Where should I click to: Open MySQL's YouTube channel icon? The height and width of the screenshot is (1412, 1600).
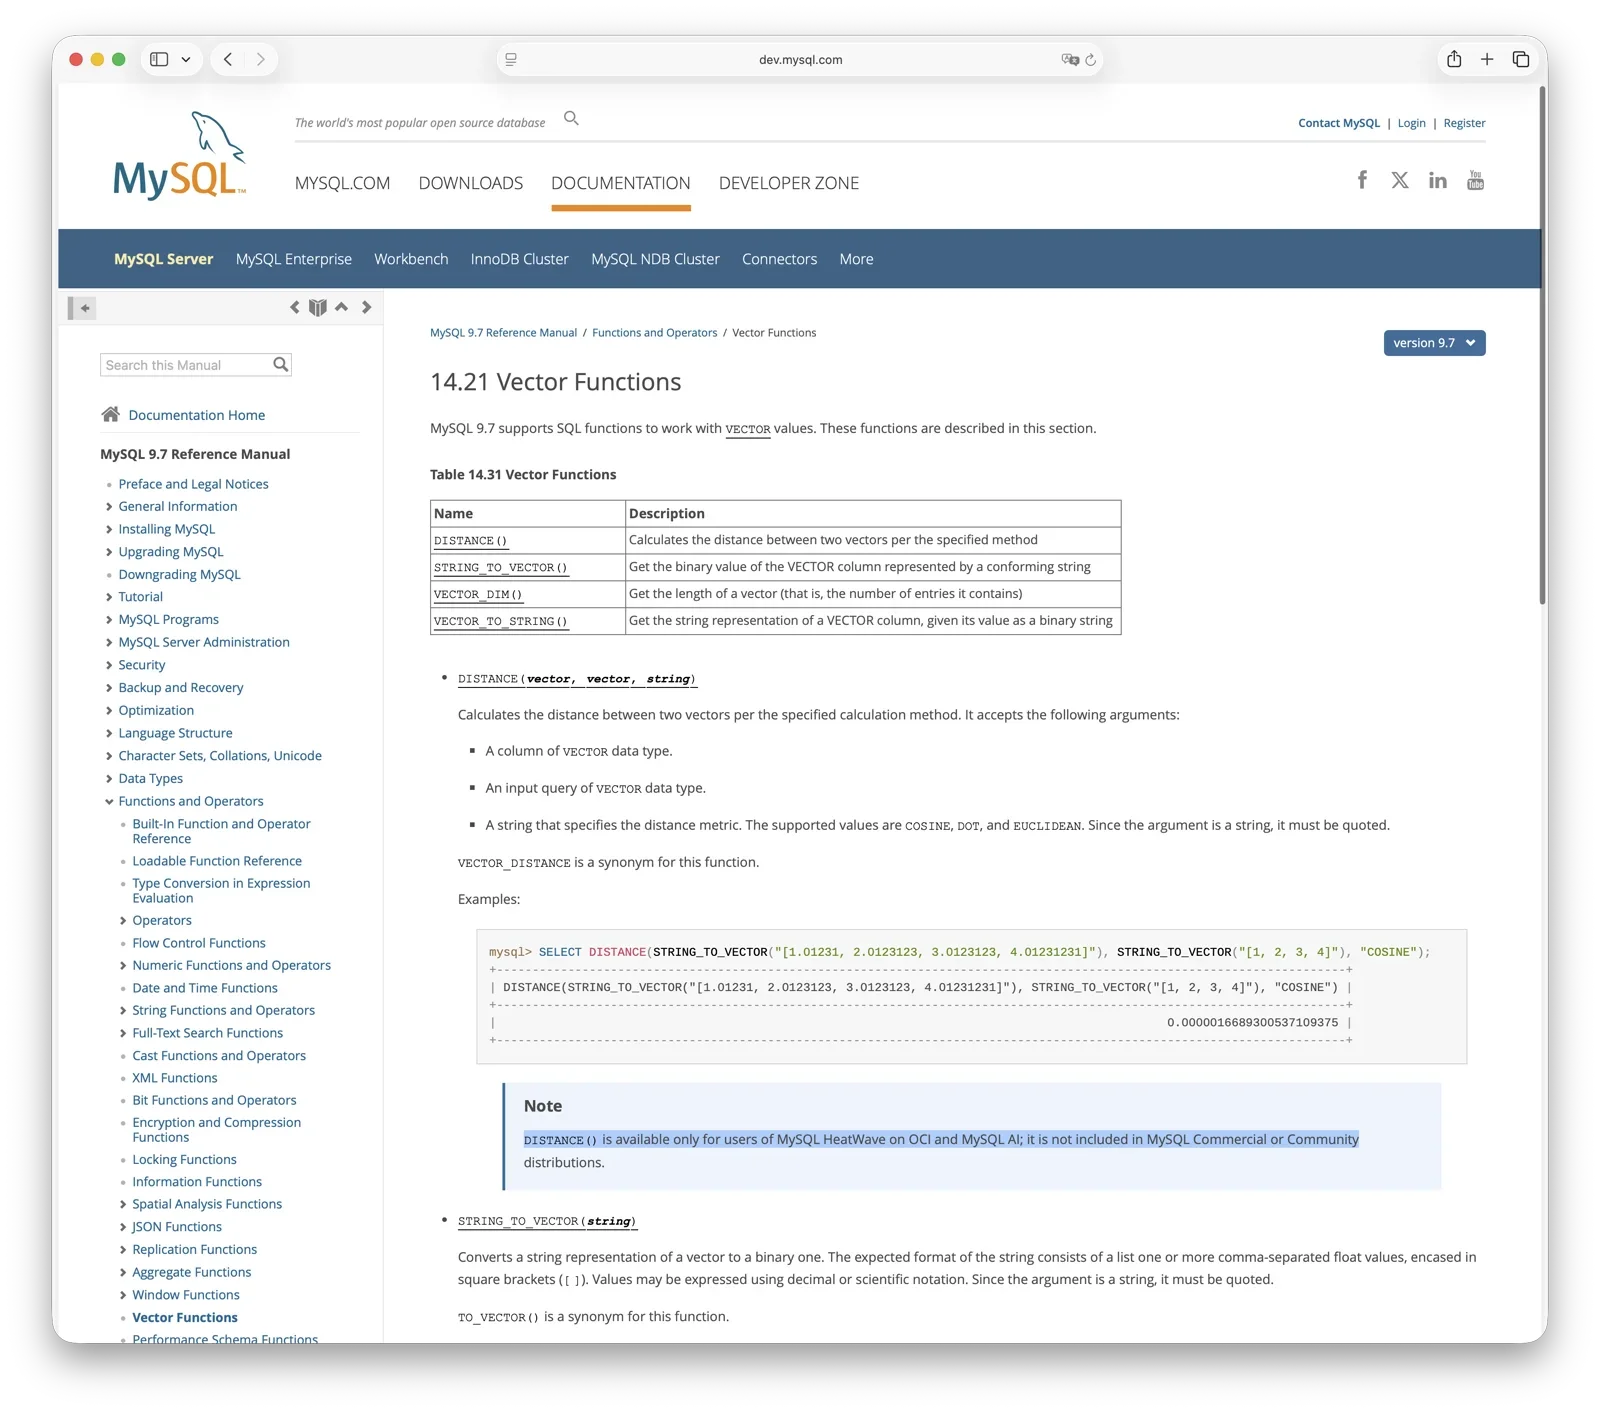click(x=1475, y=180)
